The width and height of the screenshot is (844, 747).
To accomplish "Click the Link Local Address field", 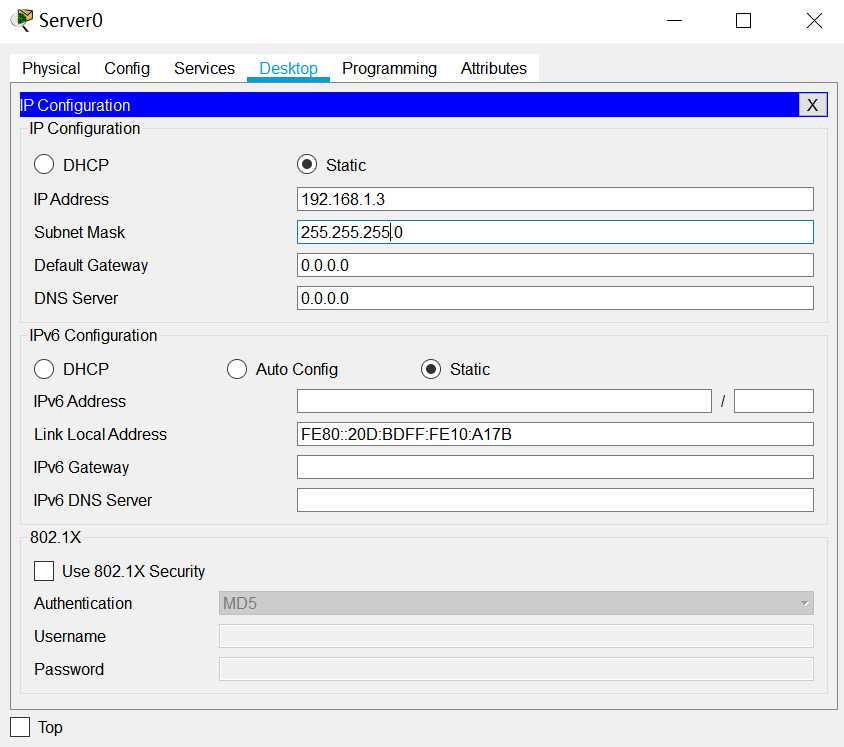I will point(555,434).
